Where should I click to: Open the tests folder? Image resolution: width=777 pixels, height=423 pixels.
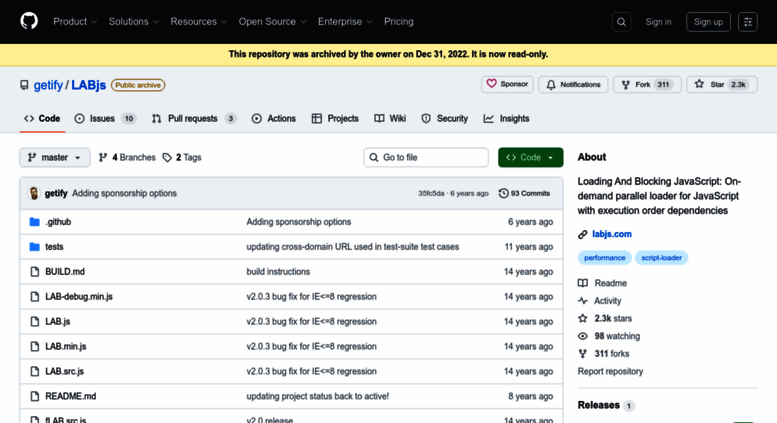click(x=54, y=247)
